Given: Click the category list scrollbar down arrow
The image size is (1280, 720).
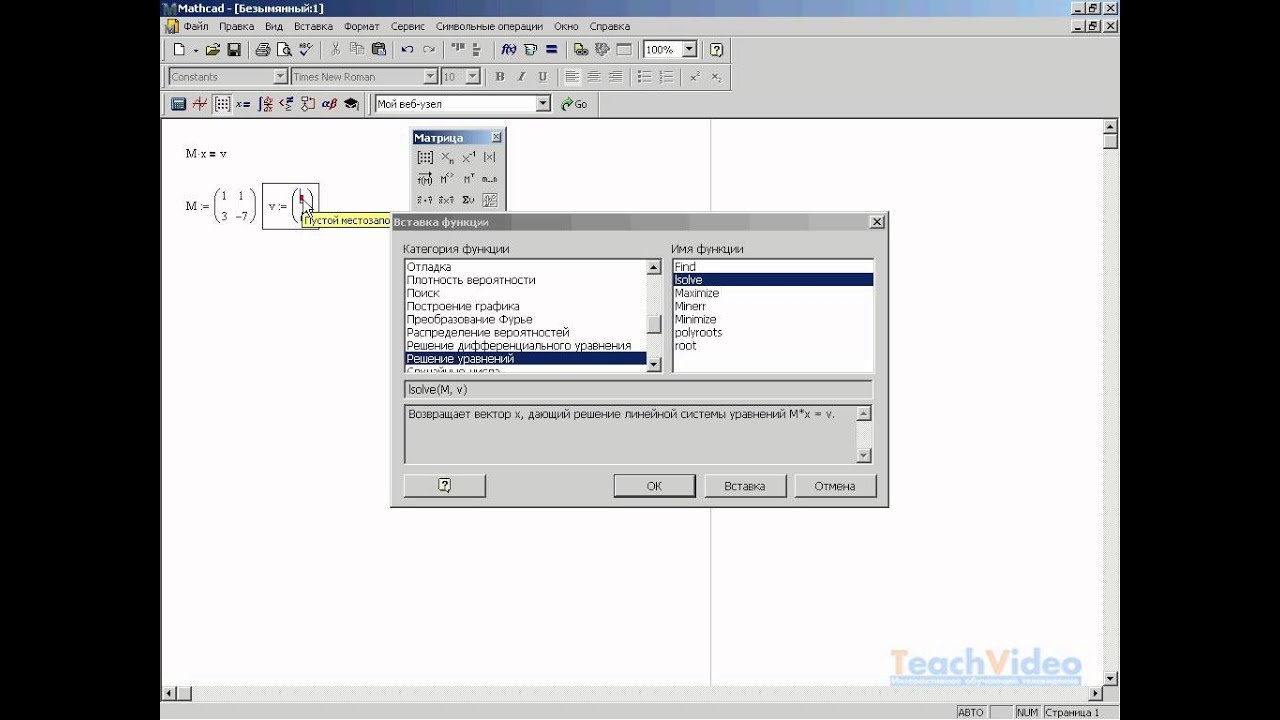Looking at the screenshot, I should pos(654,365).
